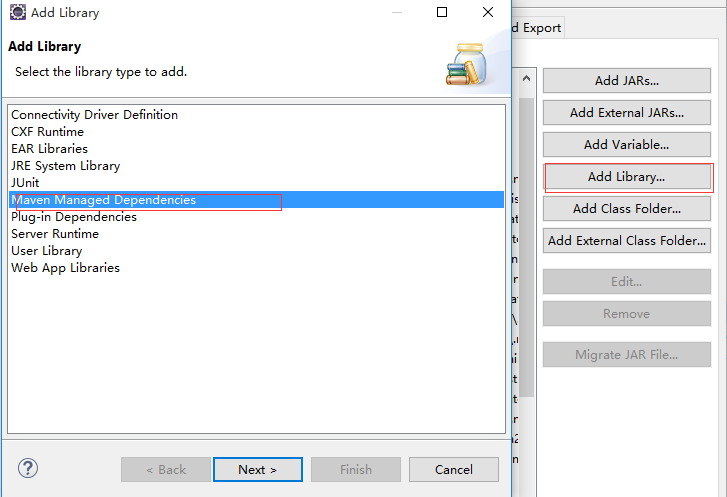
Task: Click Add Library... in background window
Action: pyautogui.click(x=627, y=177)
